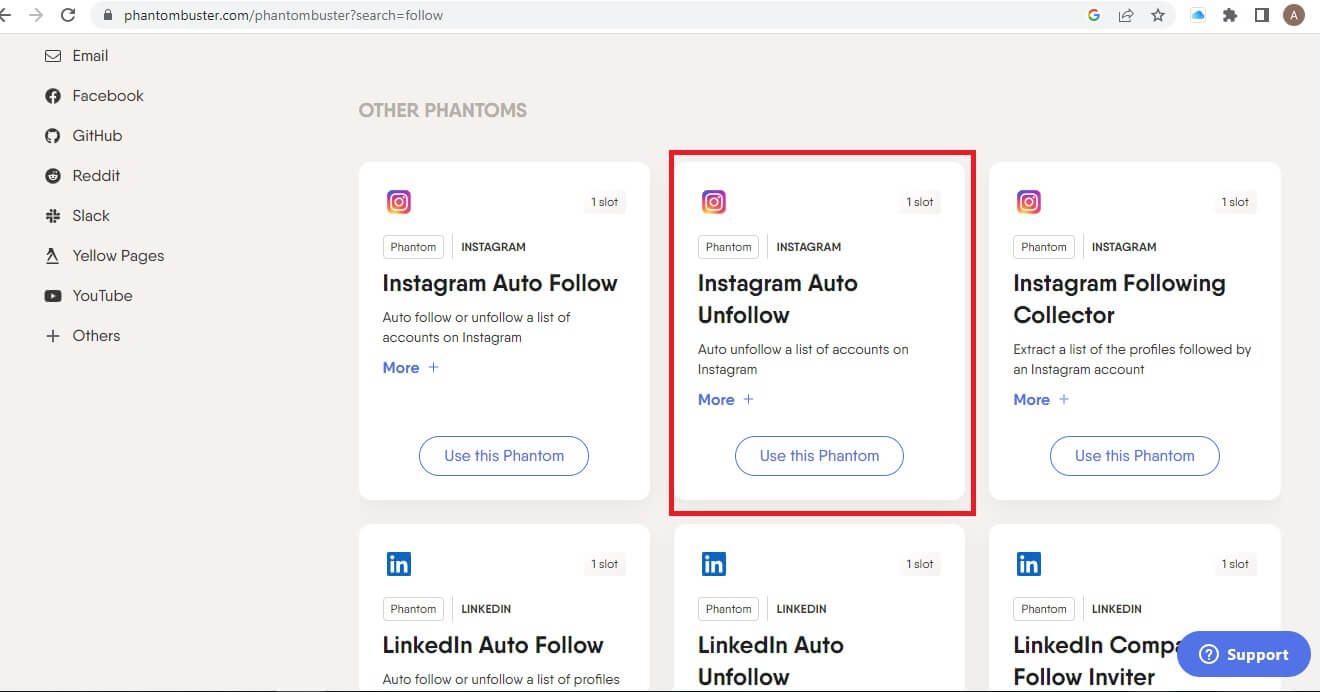Viewport: 1320px width, 692px height.
Task: Toggle the browser side panel icon
Action: [1262, 15]
